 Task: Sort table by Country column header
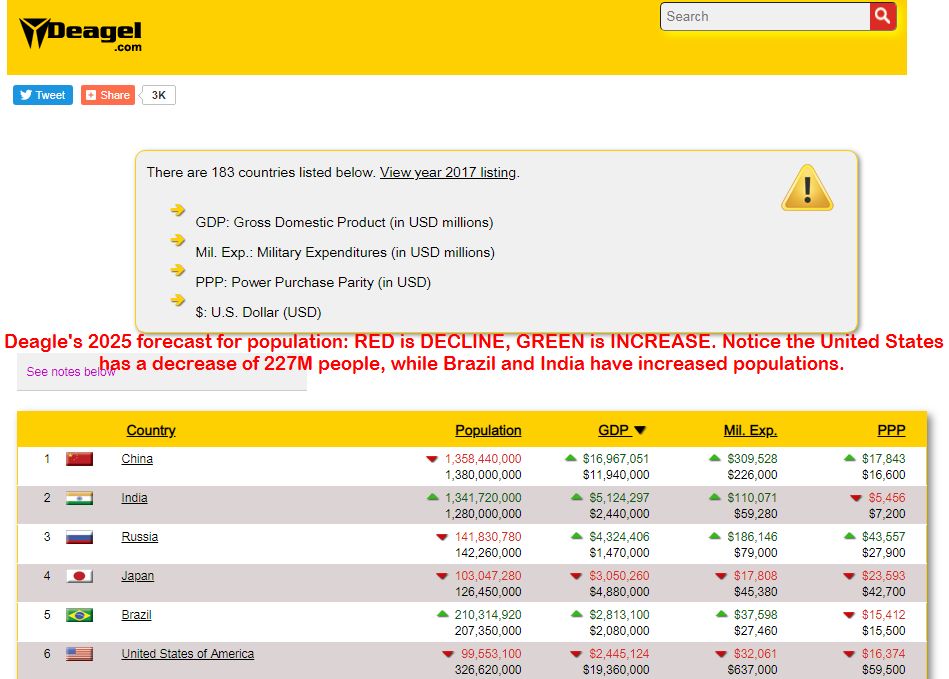[x=151, y=430]
